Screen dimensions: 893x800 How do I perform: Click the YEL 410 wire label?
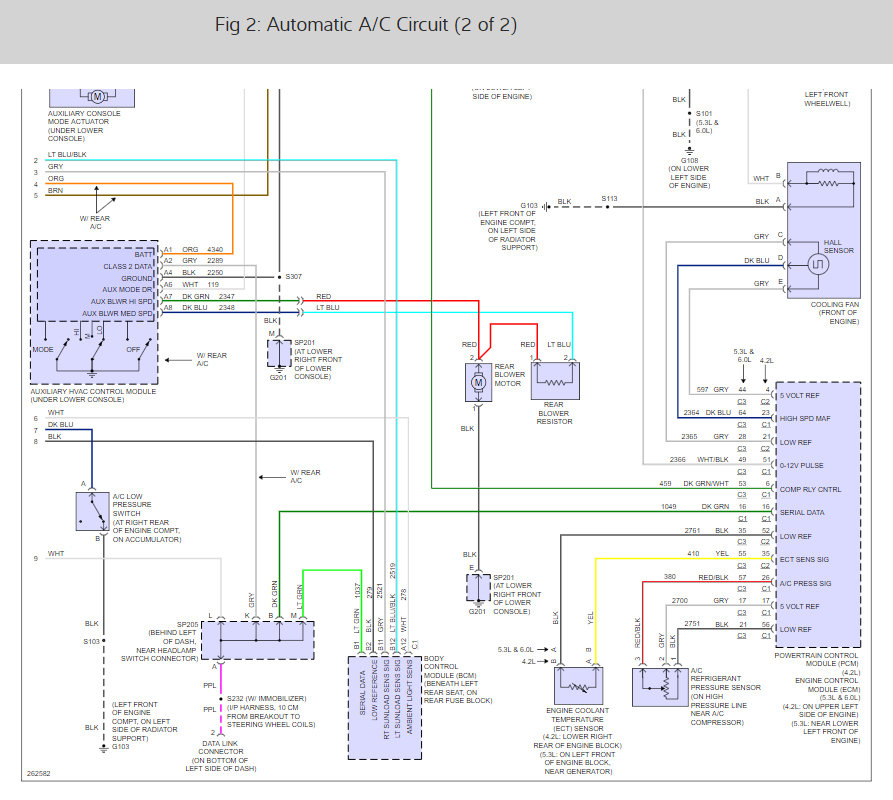tap(722, 553)
